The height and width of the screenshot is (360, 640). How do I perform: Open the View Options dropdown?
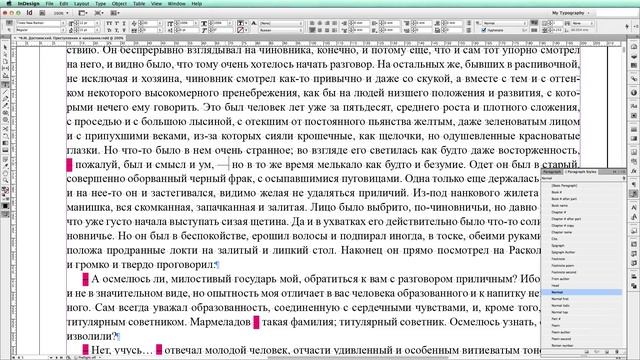pyautogui.click(x=83, y=13)
